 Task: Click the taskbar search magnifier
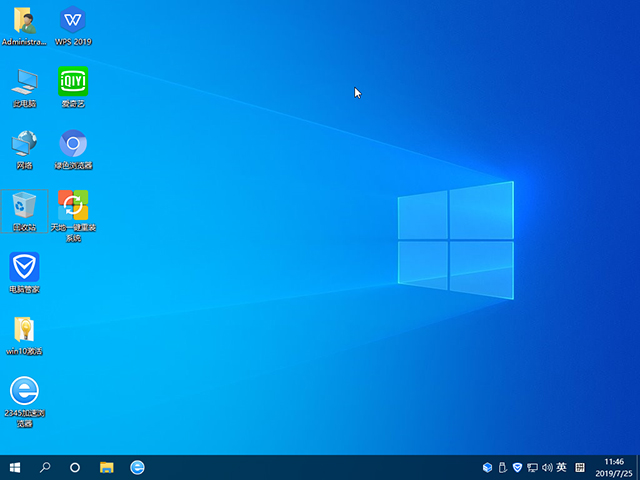tap(45, 467)
